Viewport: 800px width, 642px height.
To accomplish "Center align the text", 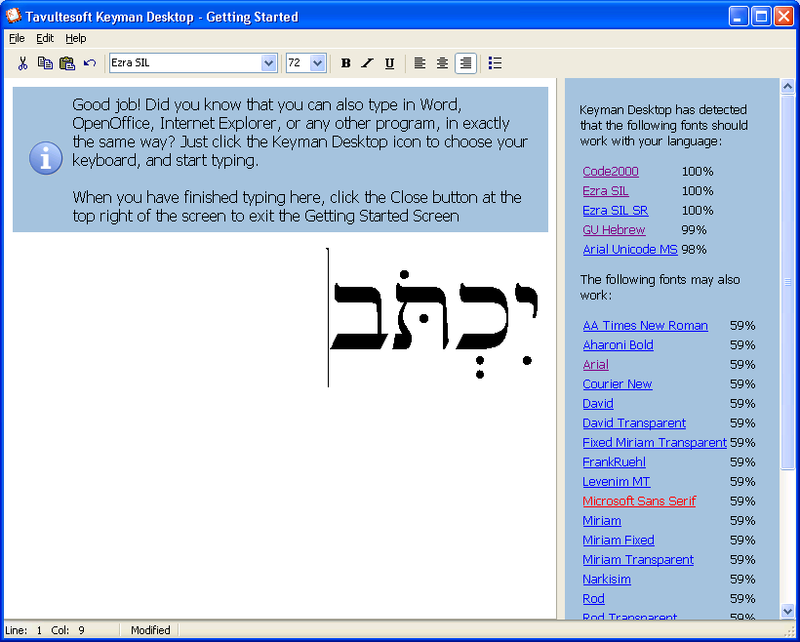I will click(x=442, y=63).
